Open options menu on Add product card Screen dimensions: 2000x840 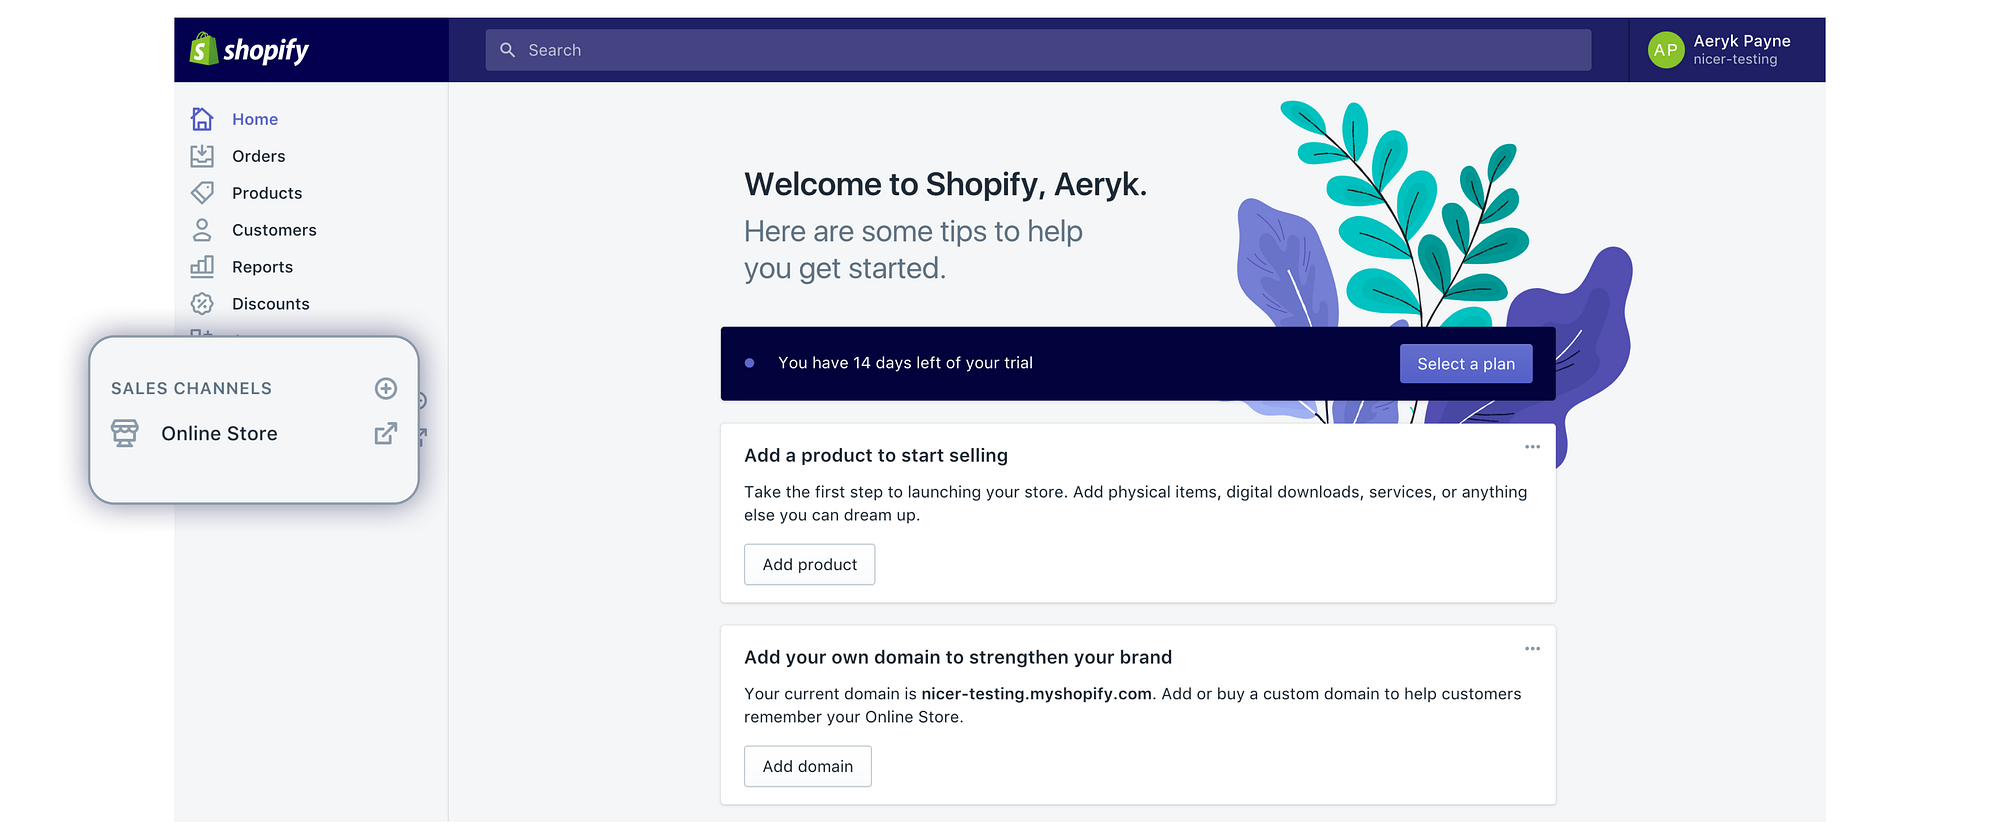1532,447
